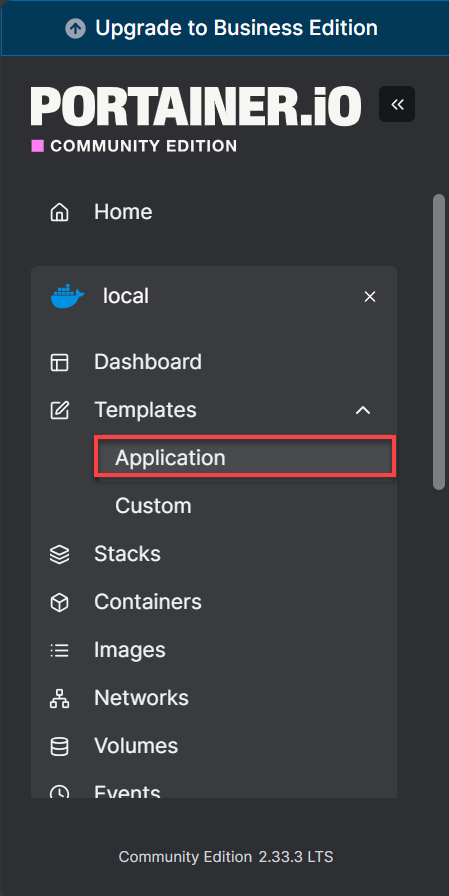This screenshot has width=449, height=896.
Task: Click the Dashboard layout icon
Action: click(59, 363)
